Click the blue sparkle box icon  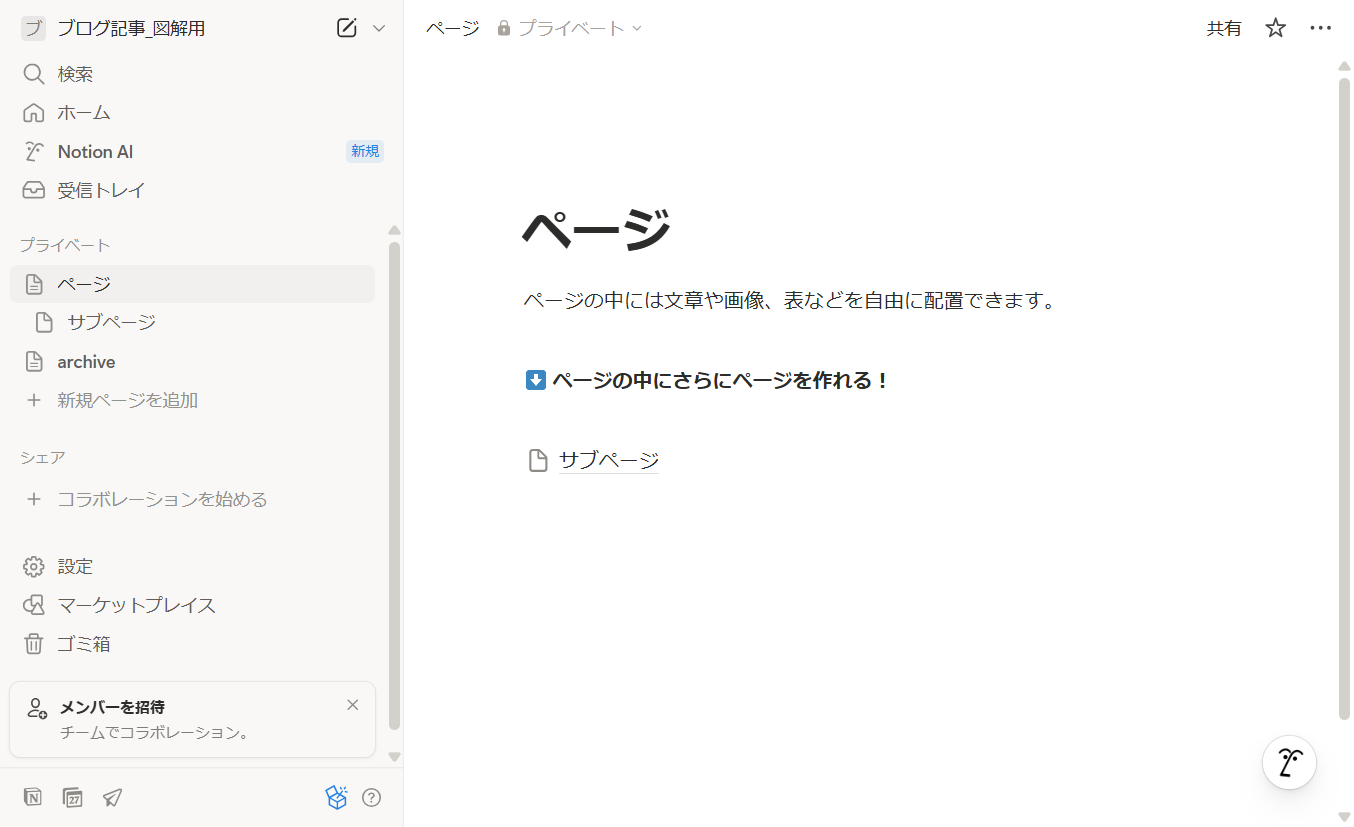336,797
